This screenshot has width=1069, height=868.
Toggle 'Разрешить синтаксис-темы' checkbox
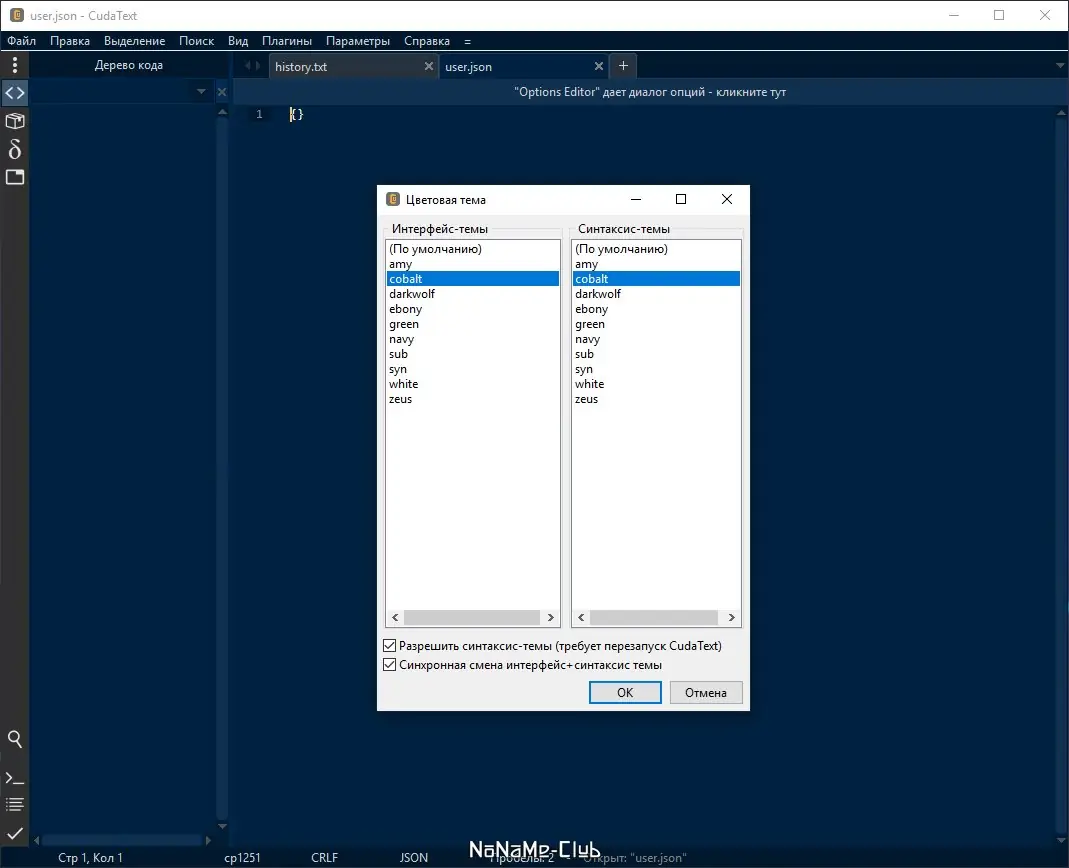pyautogui.click(x=389, y=646)
